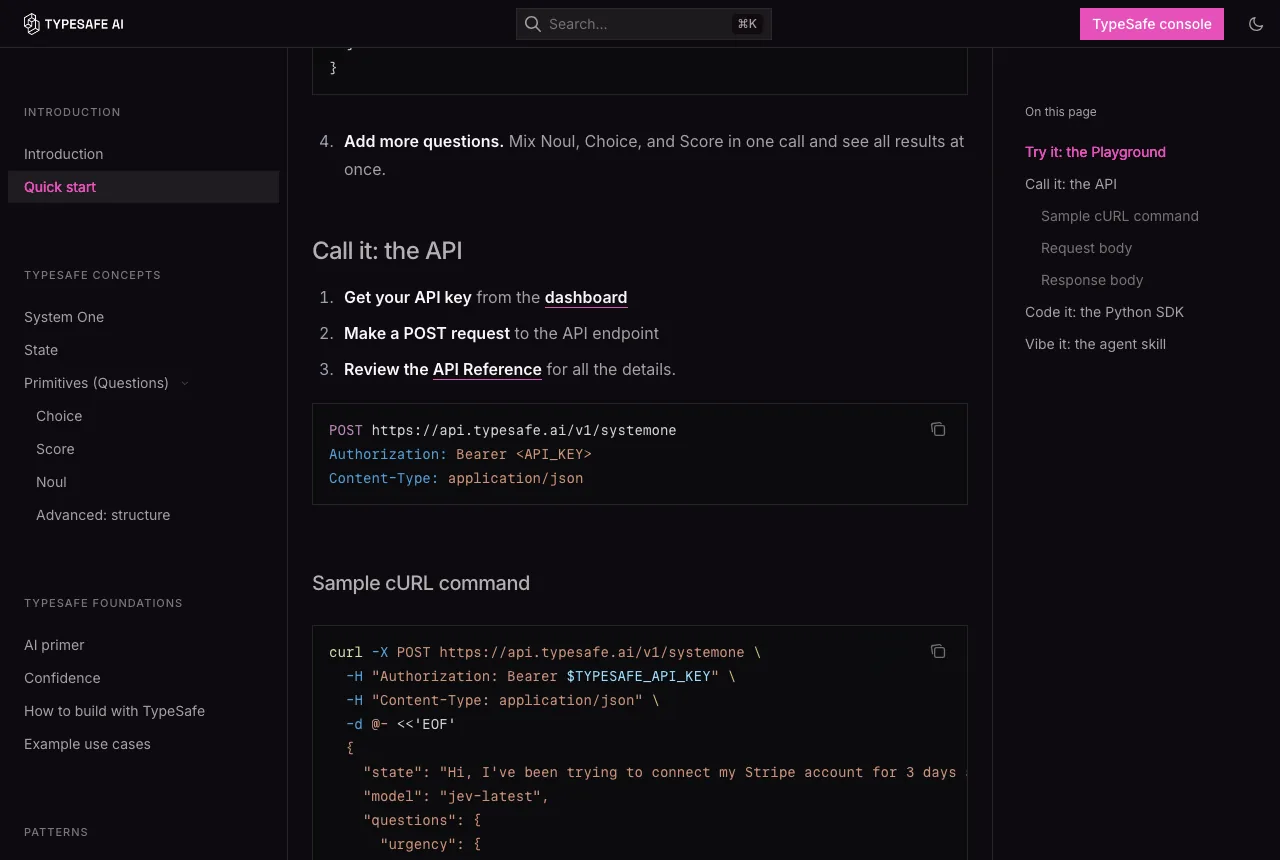This screenshot has width=1280, height=860.
Task: Open Advanced: structure page
Action: pyautogui.click(x=103, y=515)
